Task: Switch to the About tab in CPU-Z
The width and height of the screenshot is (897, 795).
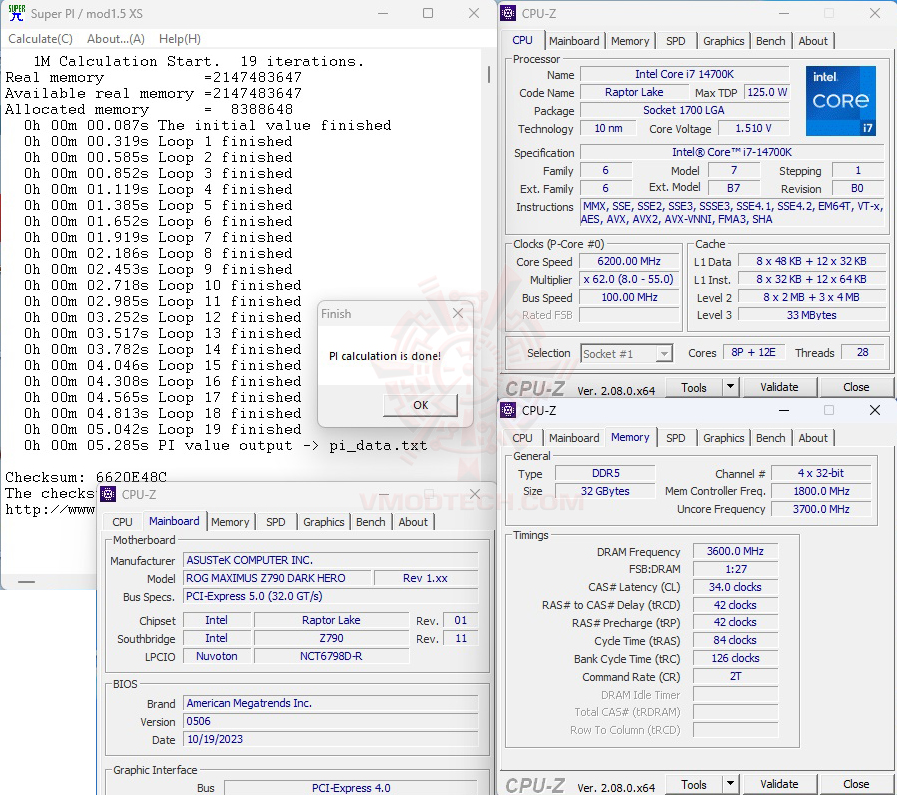Action: pos(813,41)
